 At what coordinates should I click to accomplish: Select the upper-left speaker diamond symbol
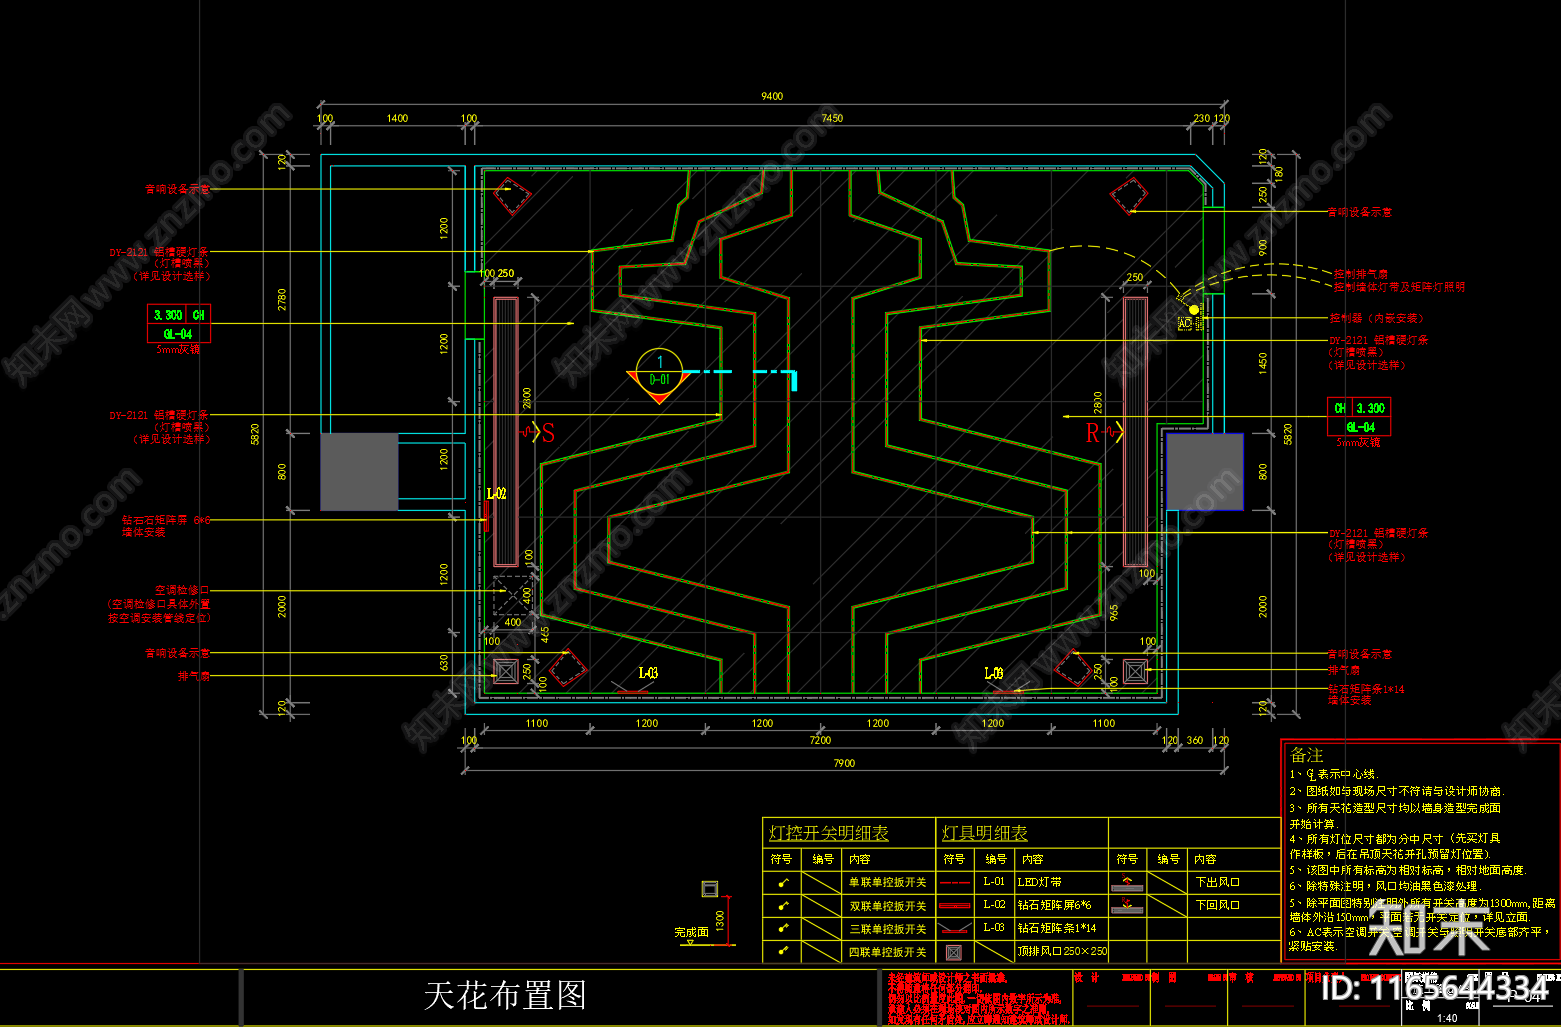coord(513,195)
